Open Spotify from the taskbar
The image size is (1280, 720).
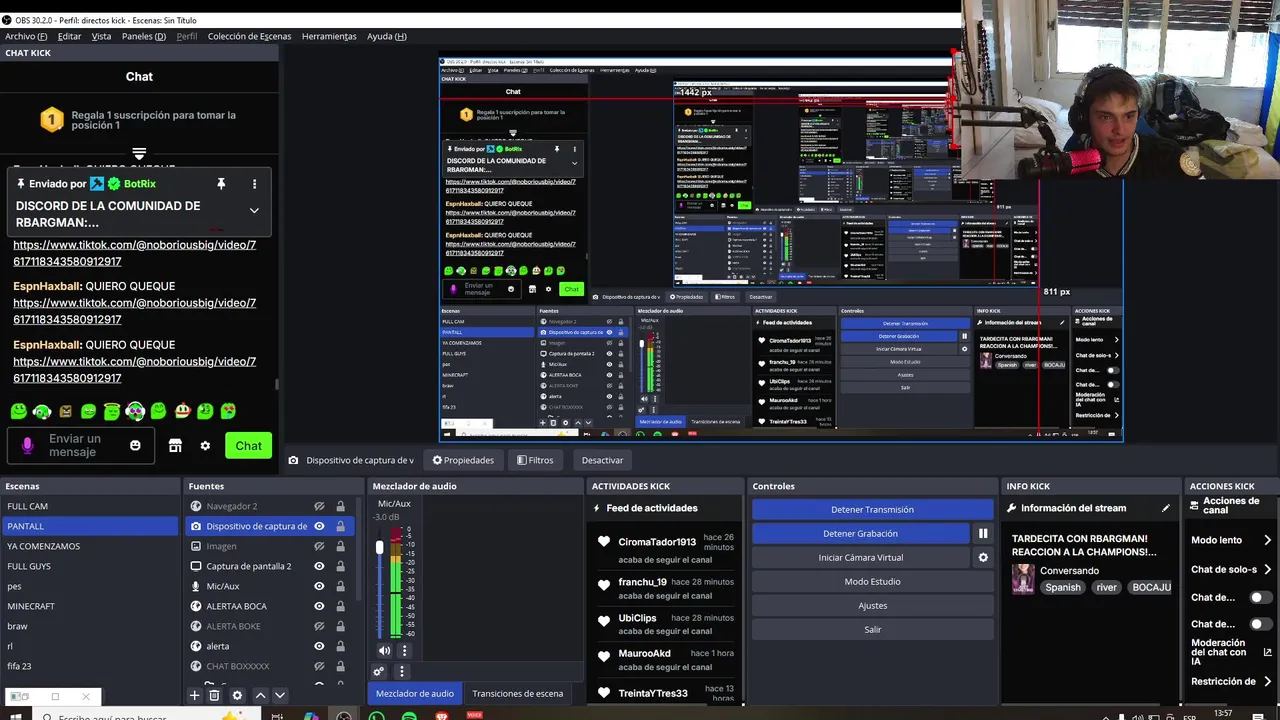coord(409,716)
